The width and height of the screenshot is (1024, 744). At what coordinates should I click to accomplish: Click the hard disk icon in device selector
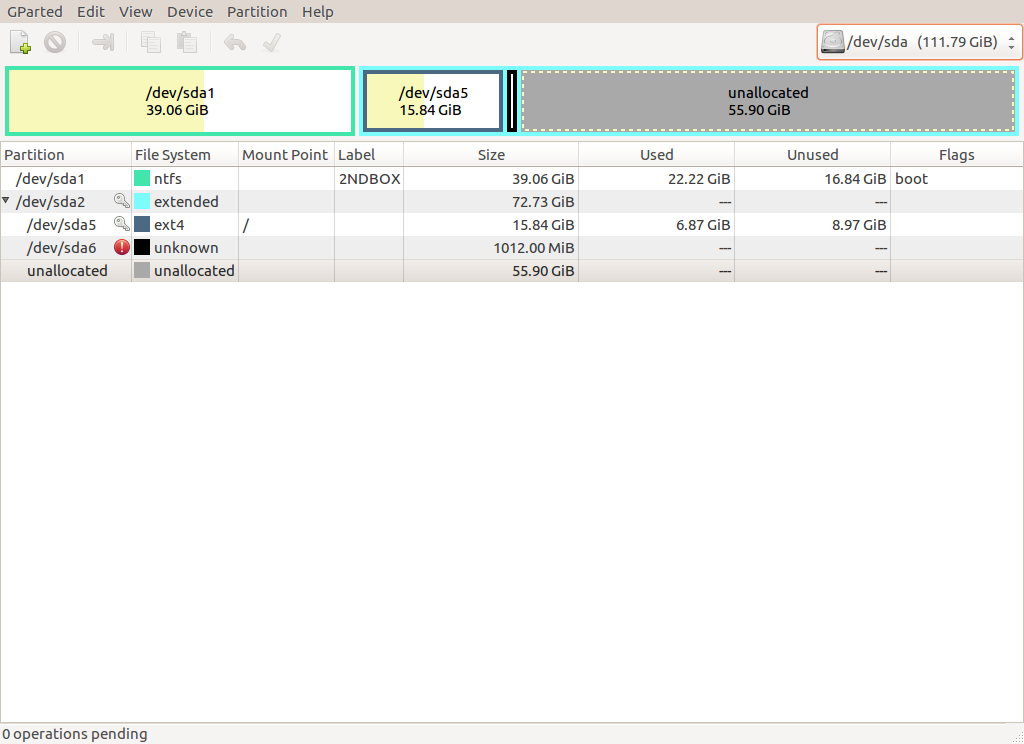(x=833, y=42)
